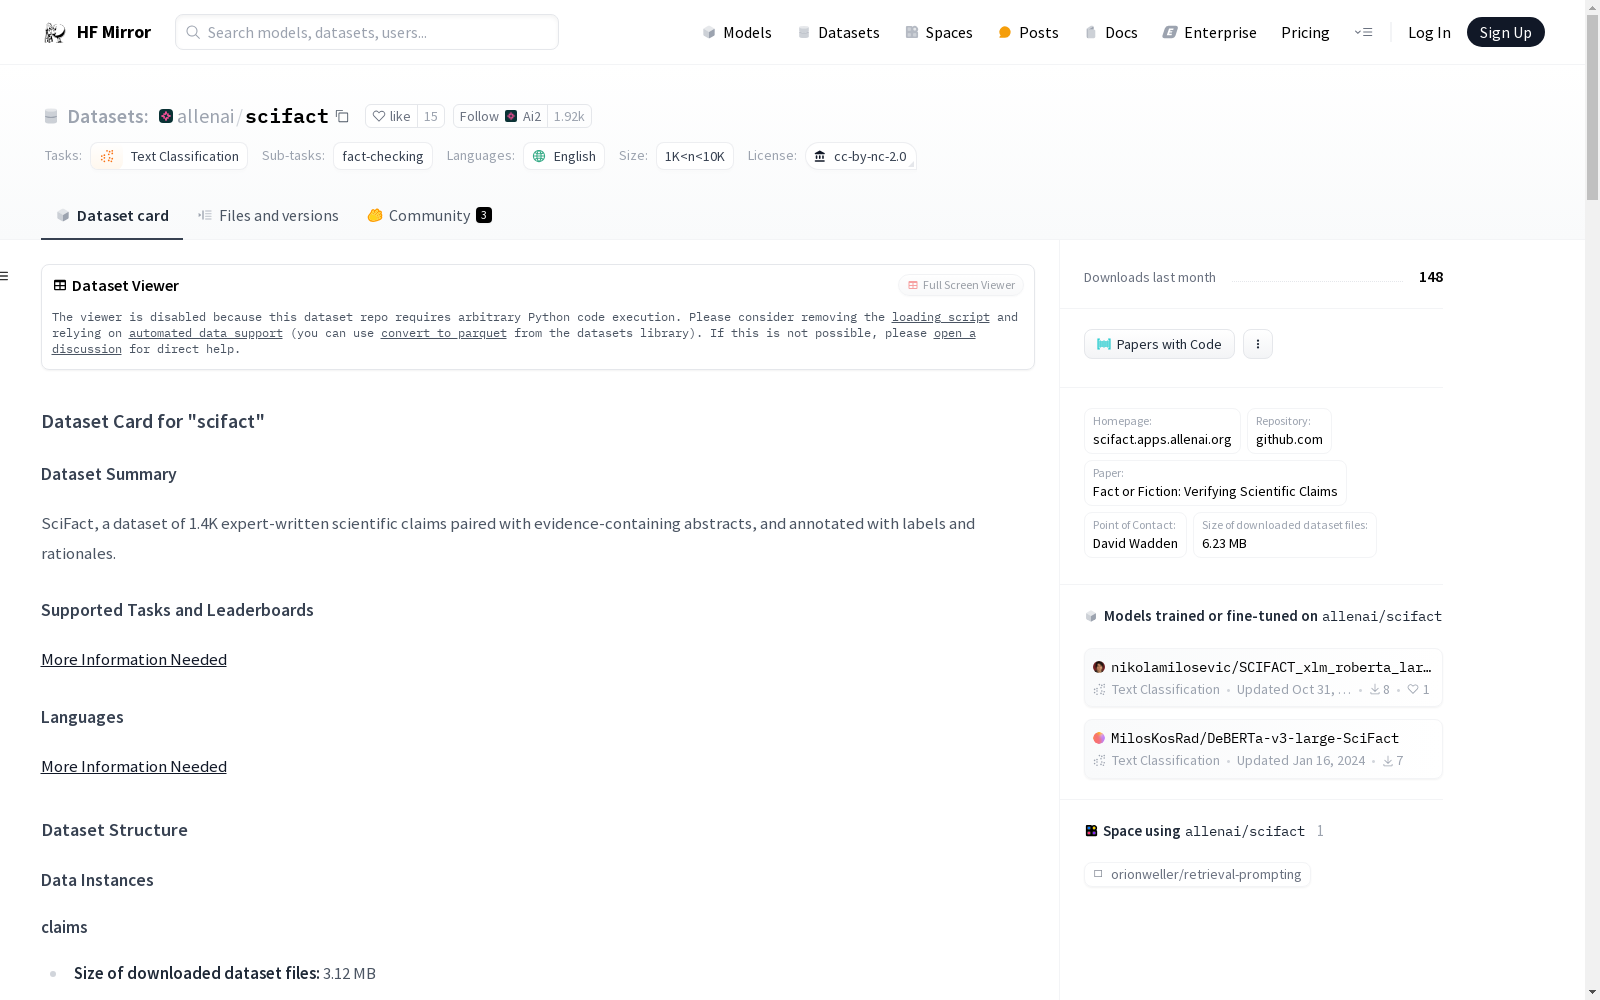Click the Papers with Code icon

1104,344
